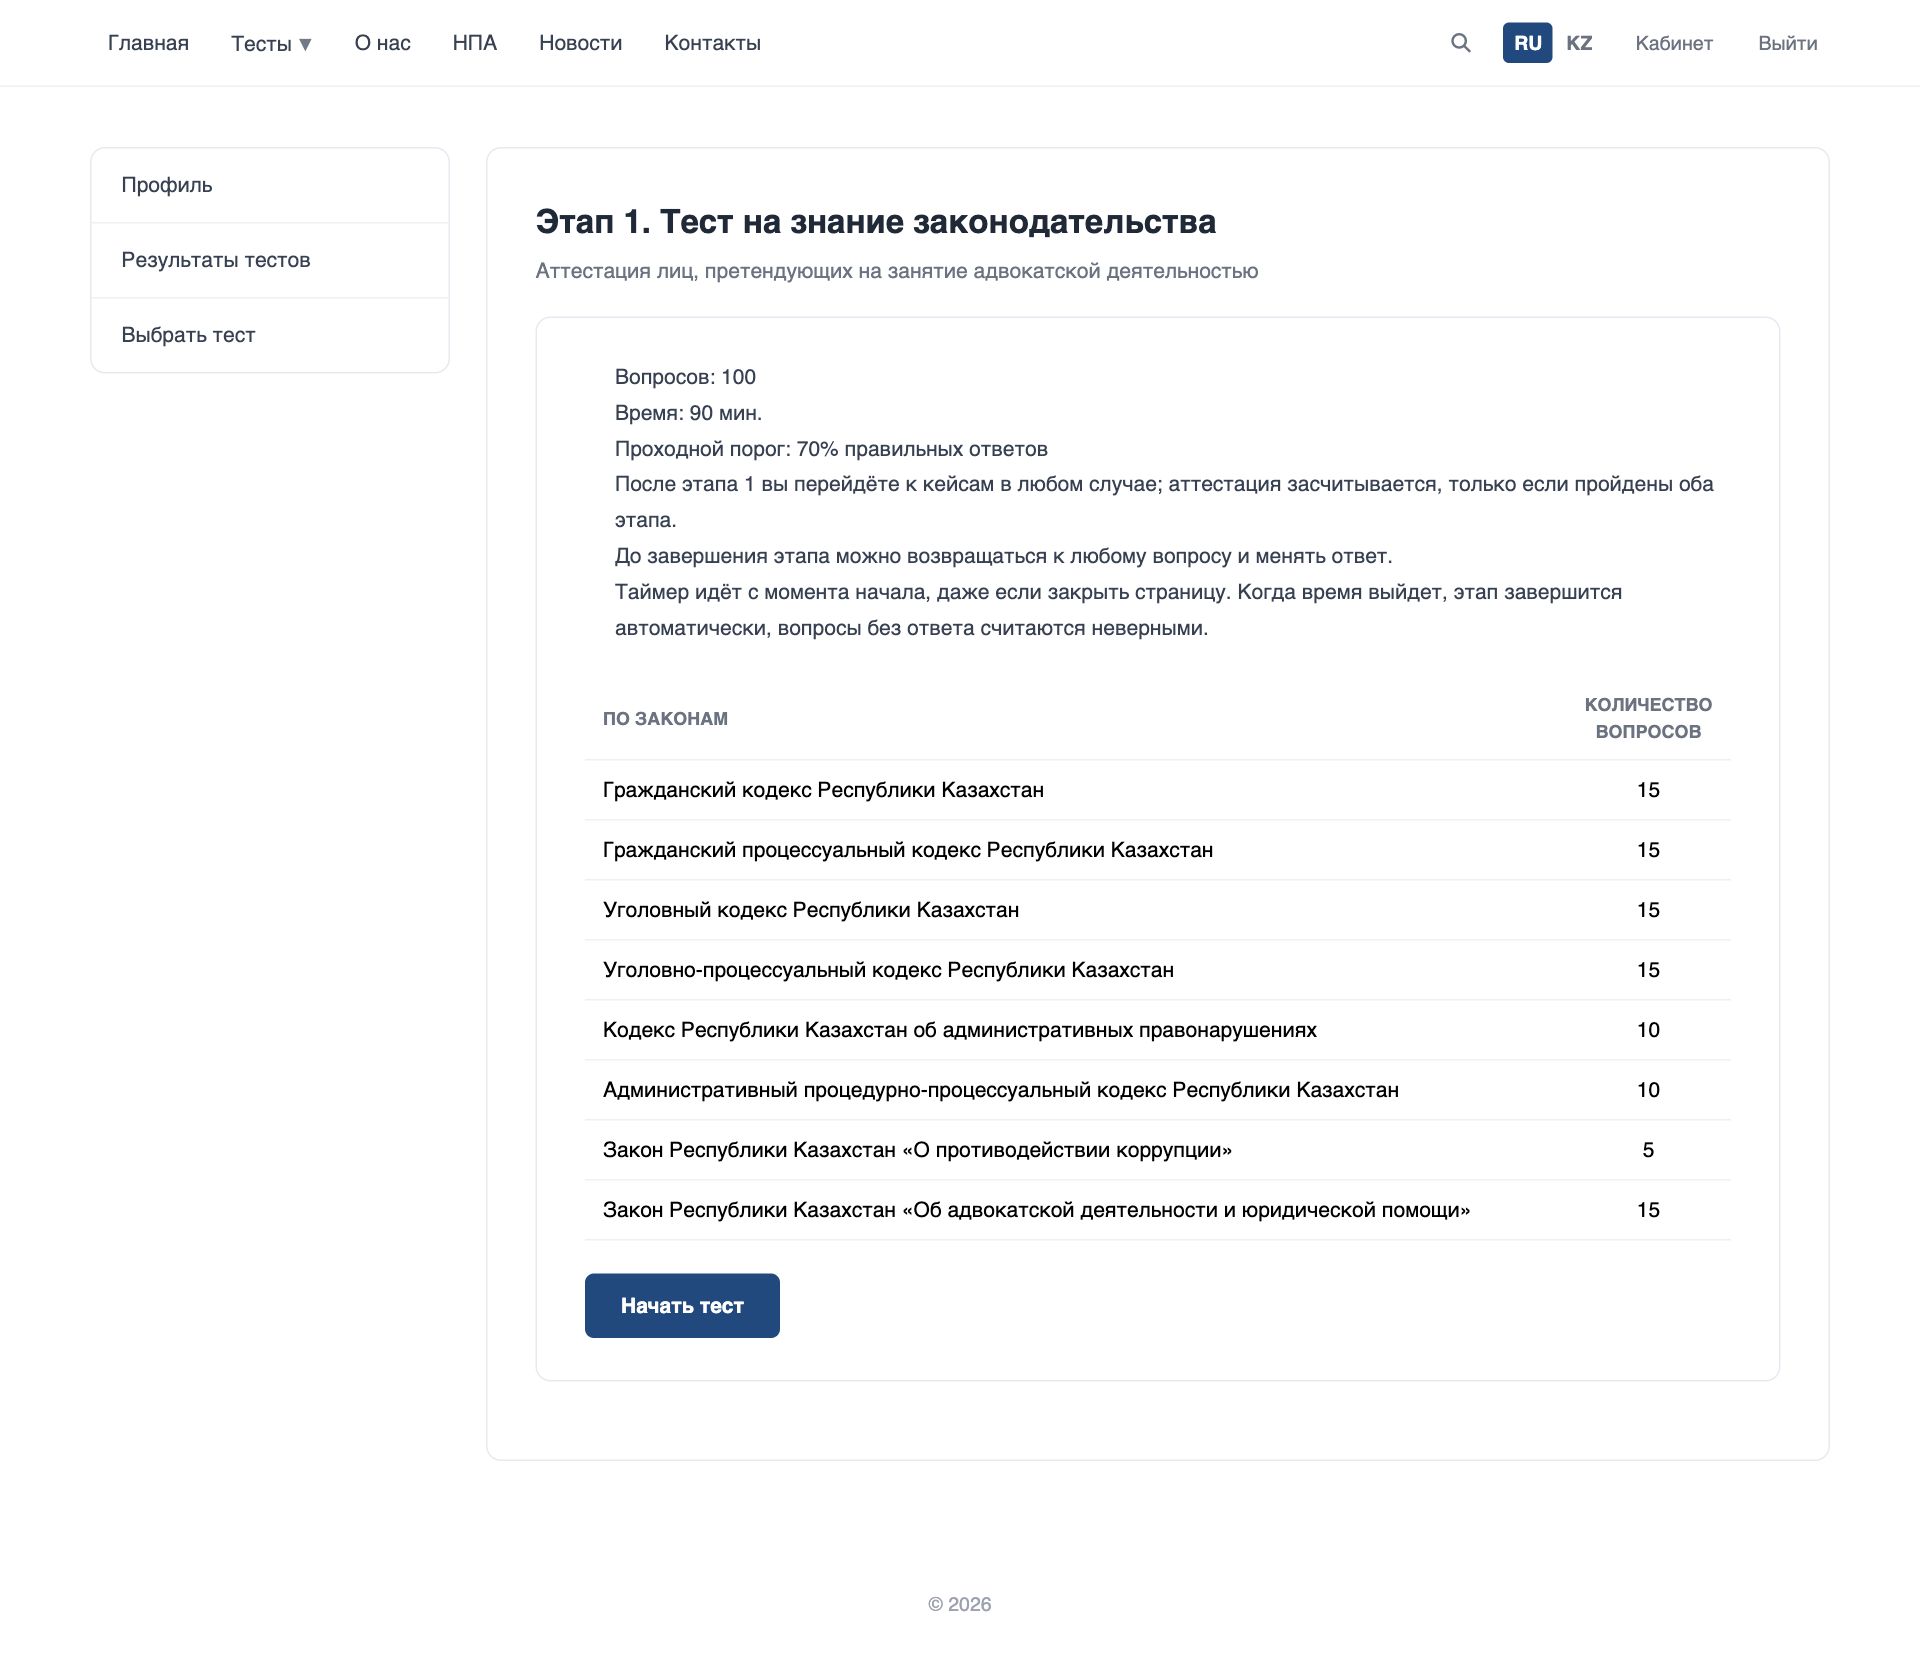Click the © 2026 footer text

click(960, 1604)
